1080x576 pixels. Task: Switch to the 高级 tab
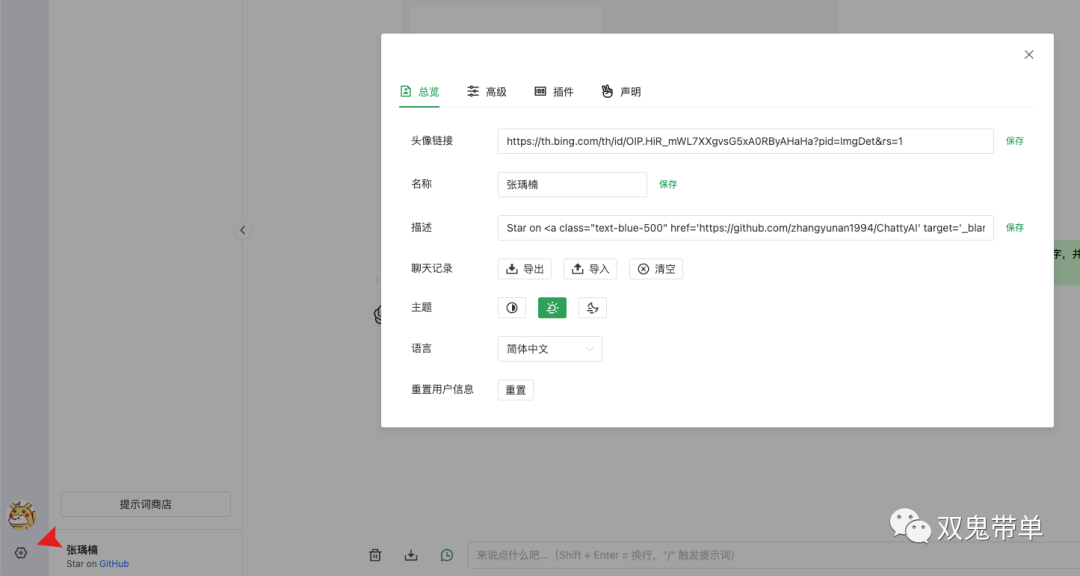486,91
